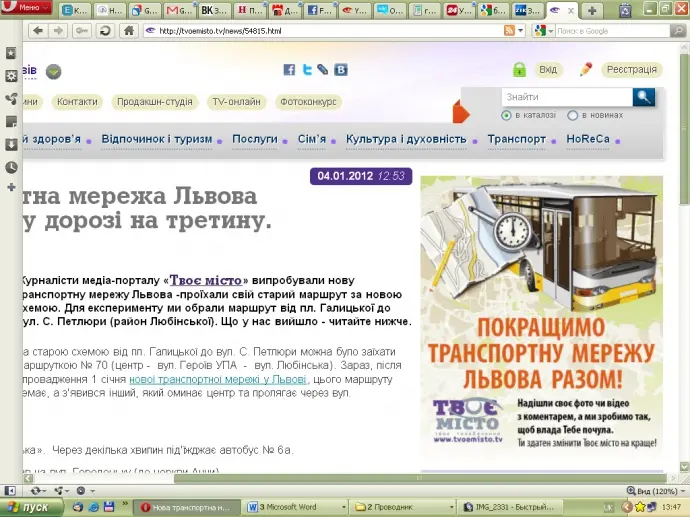690x517 pixels.
Task: Open the closed tabs trash icon
Action: pyautogui.click(x=625, y=11)
